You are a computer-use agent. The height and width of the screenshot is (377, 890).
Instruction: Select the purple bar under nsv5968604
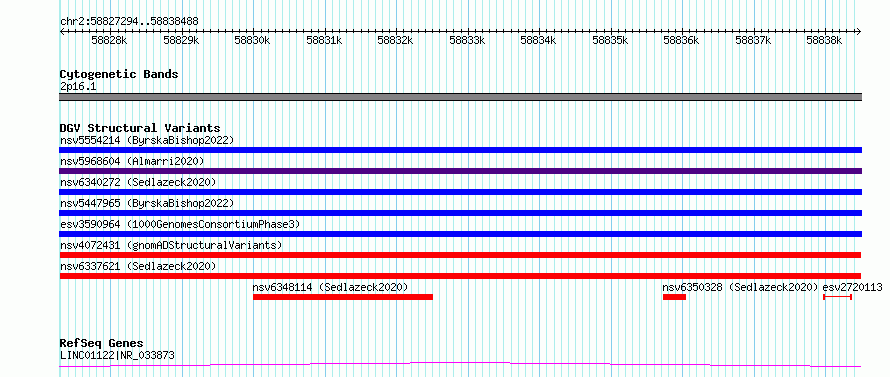tap(460, 171)
